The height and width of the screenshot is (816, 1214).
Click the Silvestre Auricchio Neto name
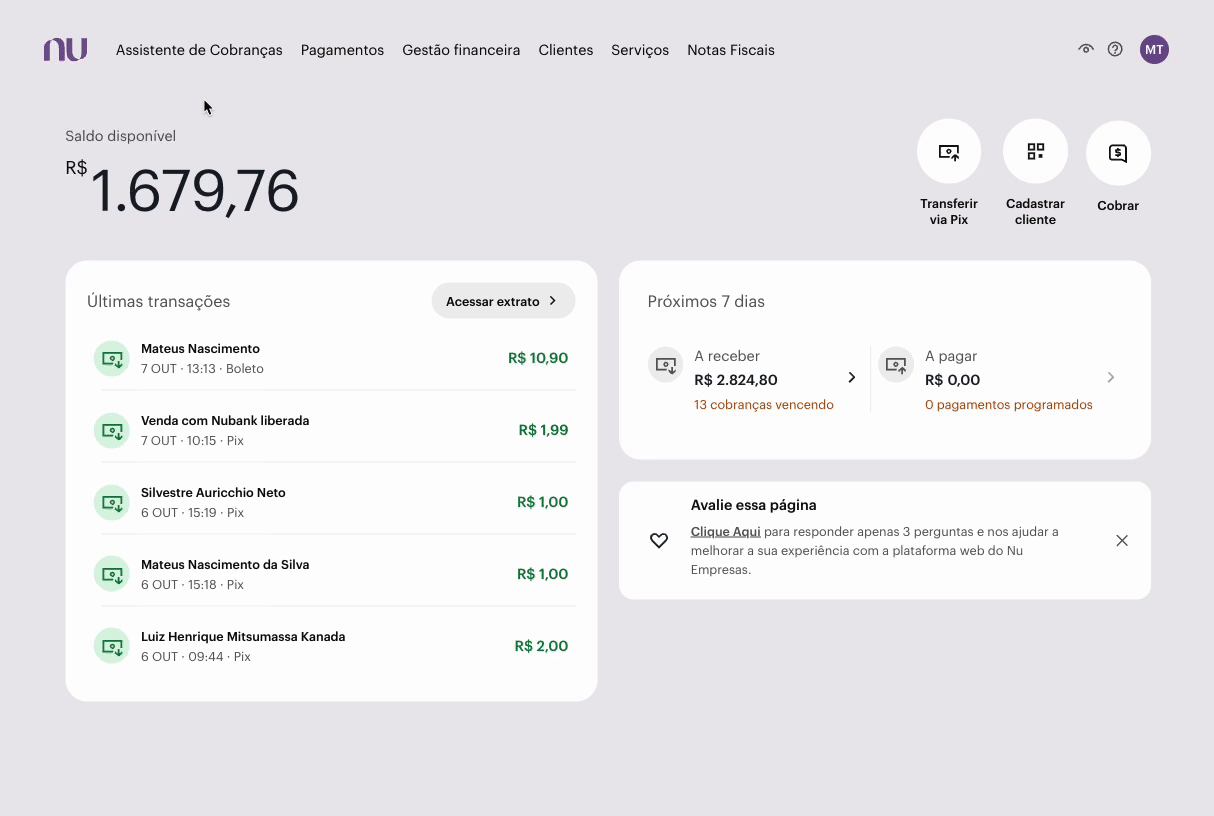[x=213, y=493]
